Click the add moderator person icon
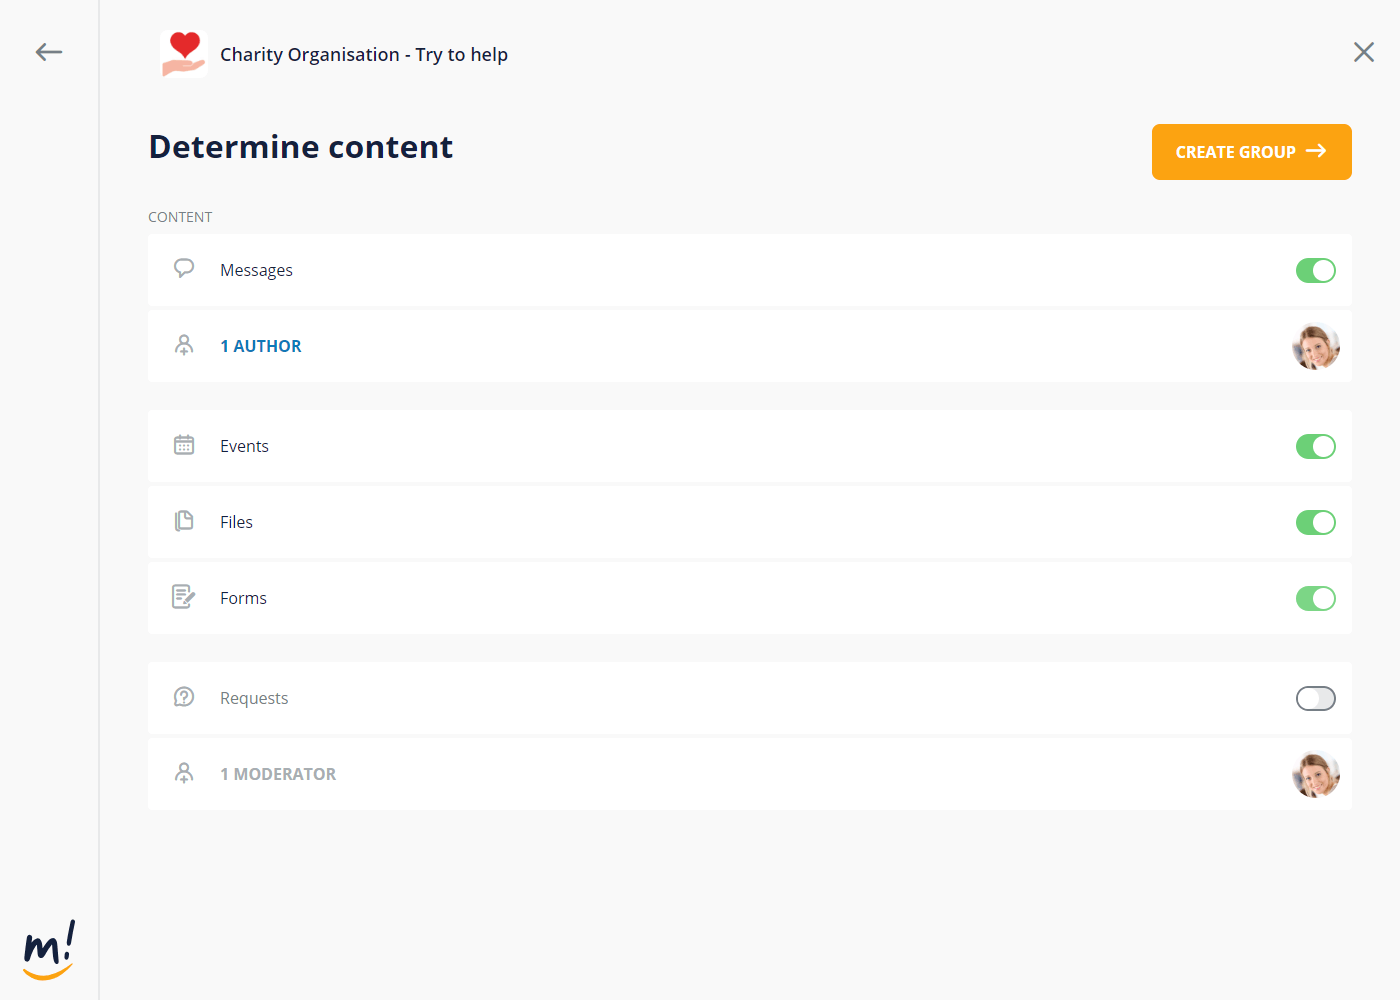The width and height of the screenshot is (1400, 1000). point(184,773)
